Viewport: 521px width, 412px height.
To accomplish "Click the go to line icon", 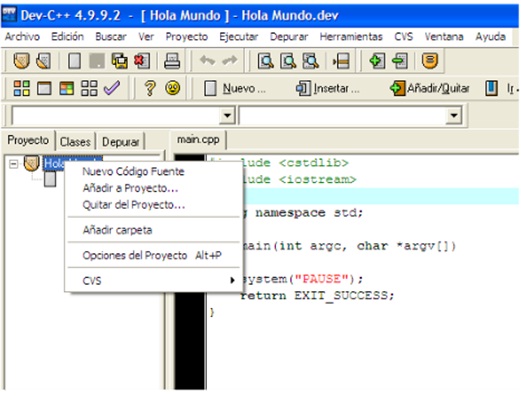I will pos(341,61).
